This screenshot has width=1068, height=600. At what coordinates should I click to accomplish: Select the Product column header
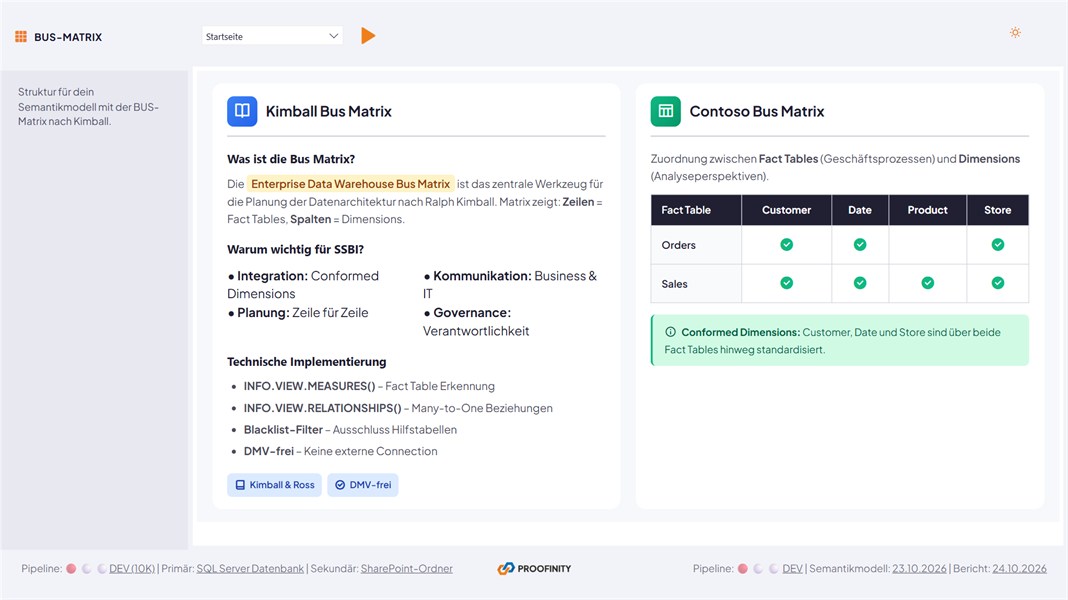tap(927, 210)
